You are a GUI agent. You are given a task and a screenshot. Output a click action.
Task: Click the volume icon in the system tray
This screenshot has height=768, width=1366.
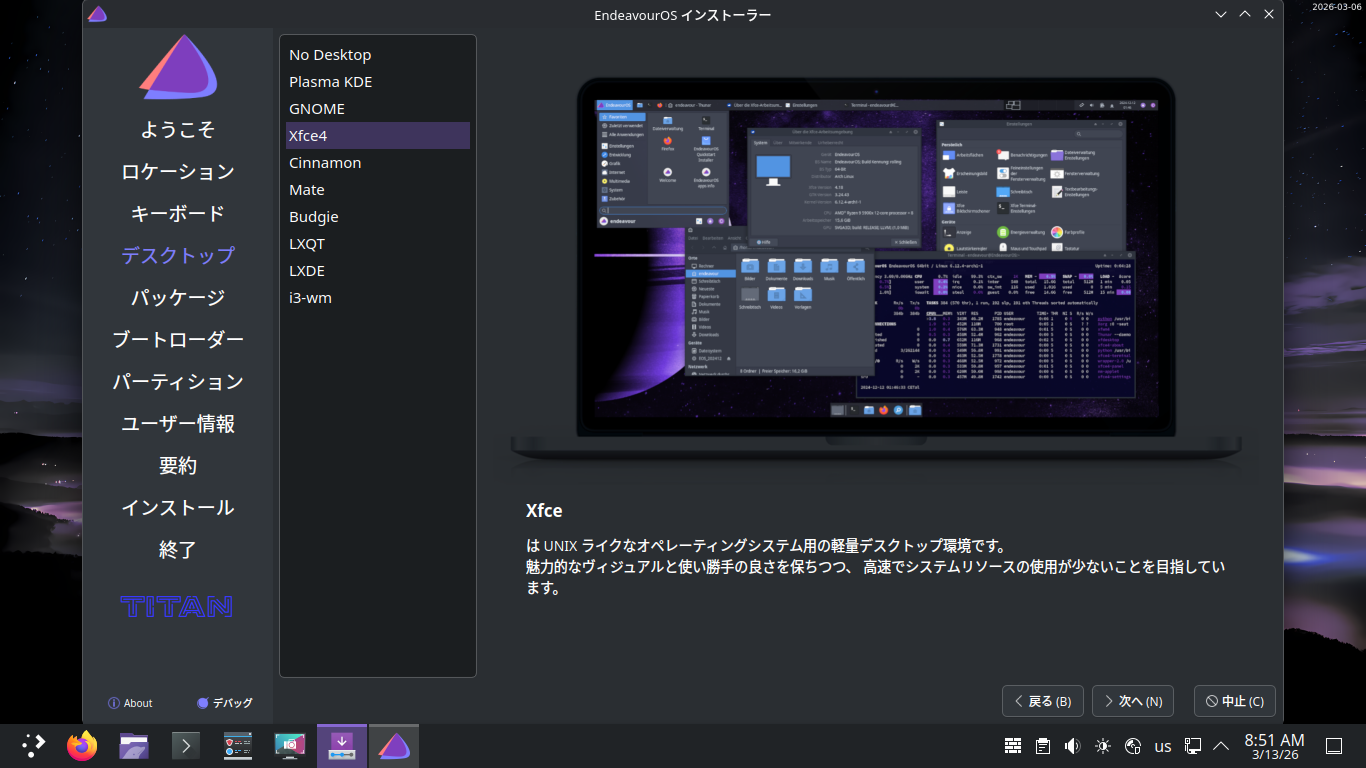pyautogui.click(x=1073, y=746)
